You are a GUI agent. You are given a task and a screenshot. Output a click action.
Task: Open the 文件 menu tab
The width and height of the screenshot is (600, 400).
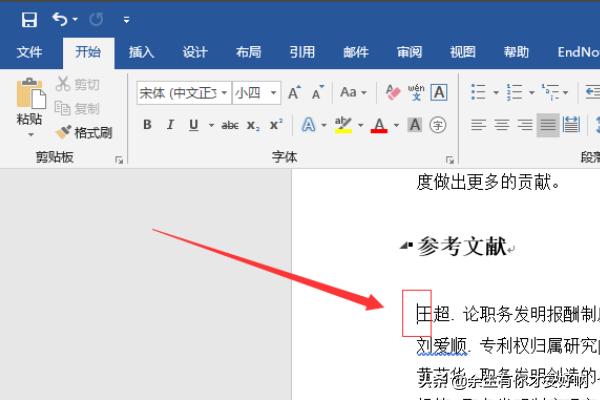click(29, 52)
